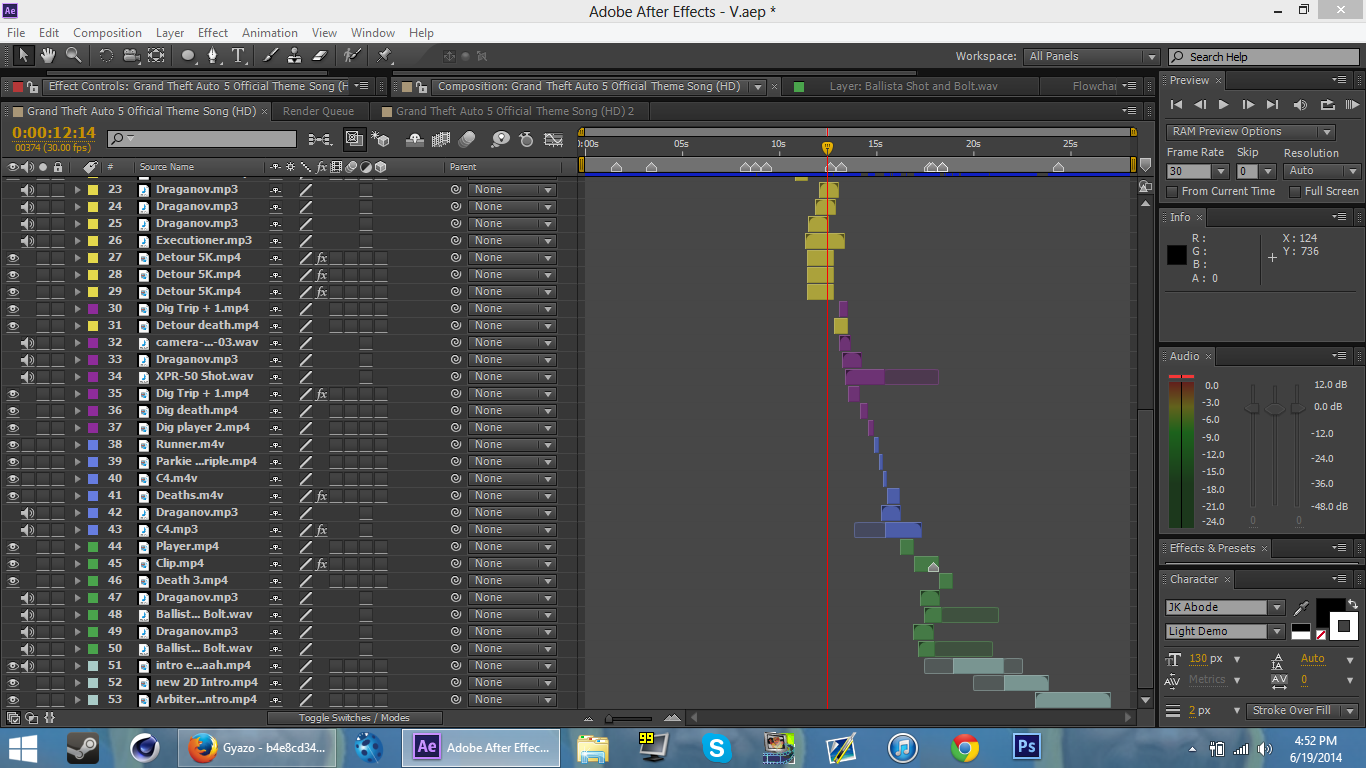
Task: Open the Resolution Auto dropdown
Action: point(1323,171)
